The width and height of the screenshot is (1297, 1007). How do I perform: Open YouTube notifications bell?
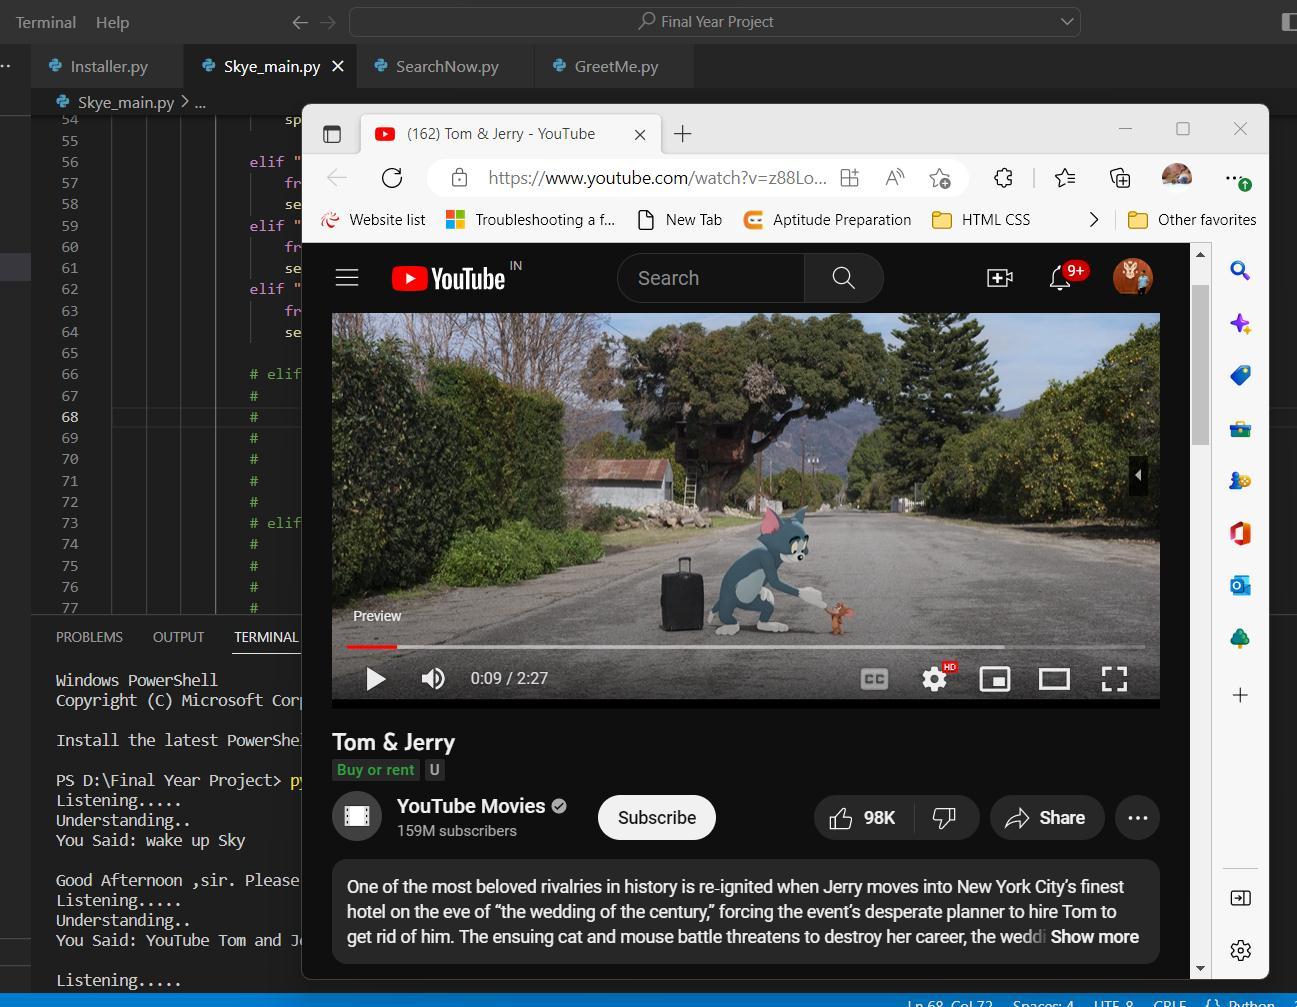(x=1060, y=279)
